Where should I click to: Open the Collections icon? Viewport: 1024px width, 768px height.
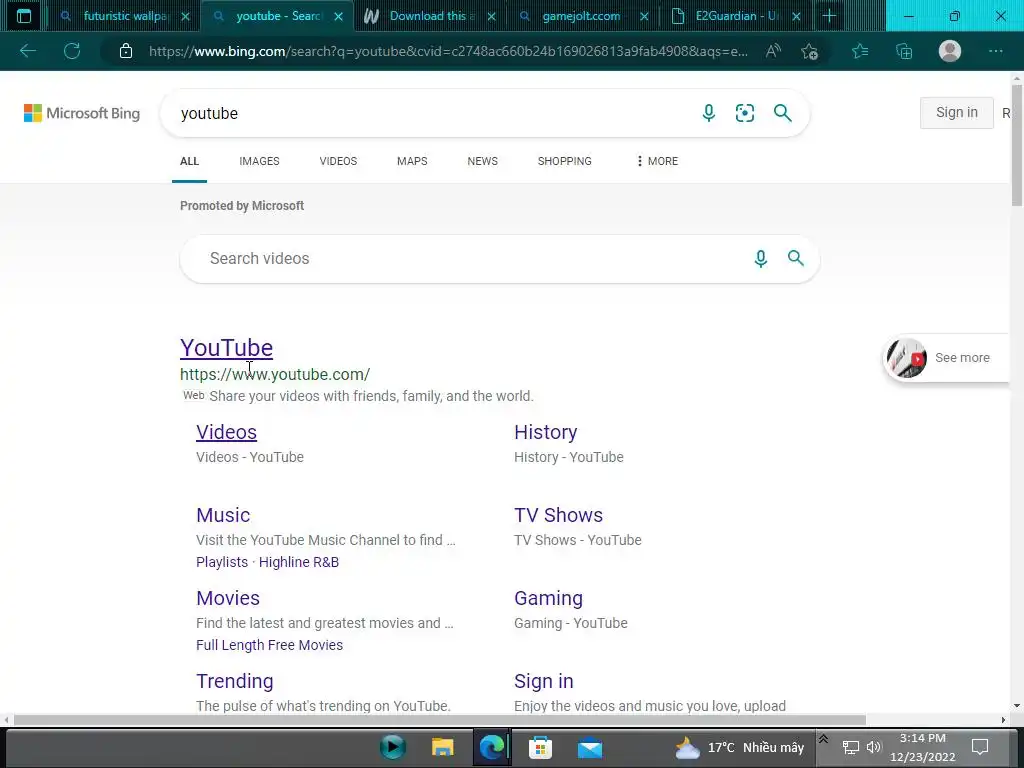(904, 51)
